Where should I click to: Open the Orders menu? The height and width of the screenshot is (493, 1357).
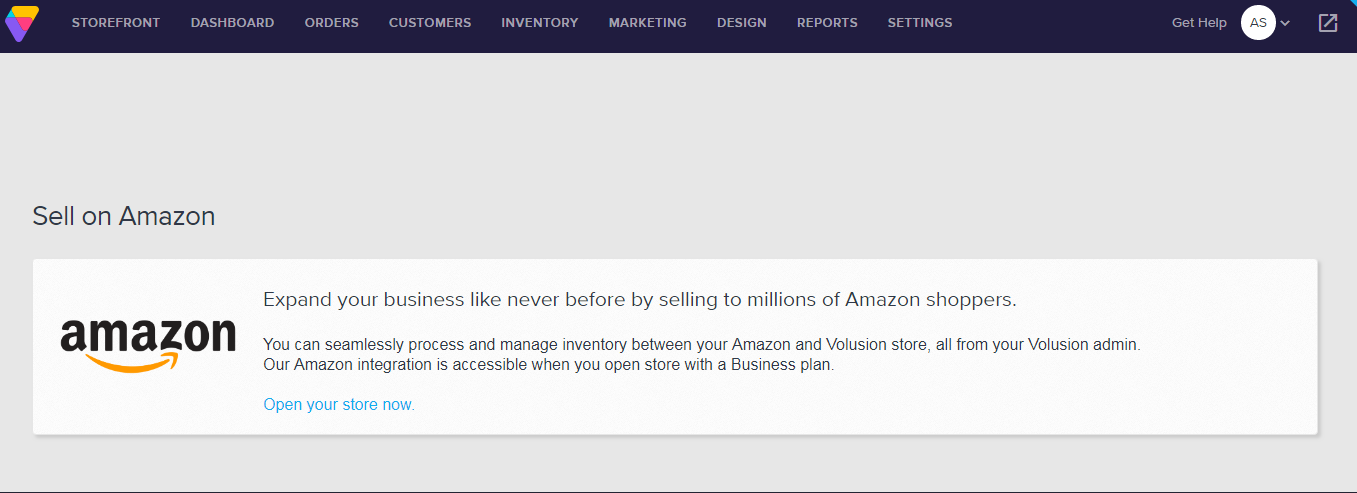pos(331,23)
